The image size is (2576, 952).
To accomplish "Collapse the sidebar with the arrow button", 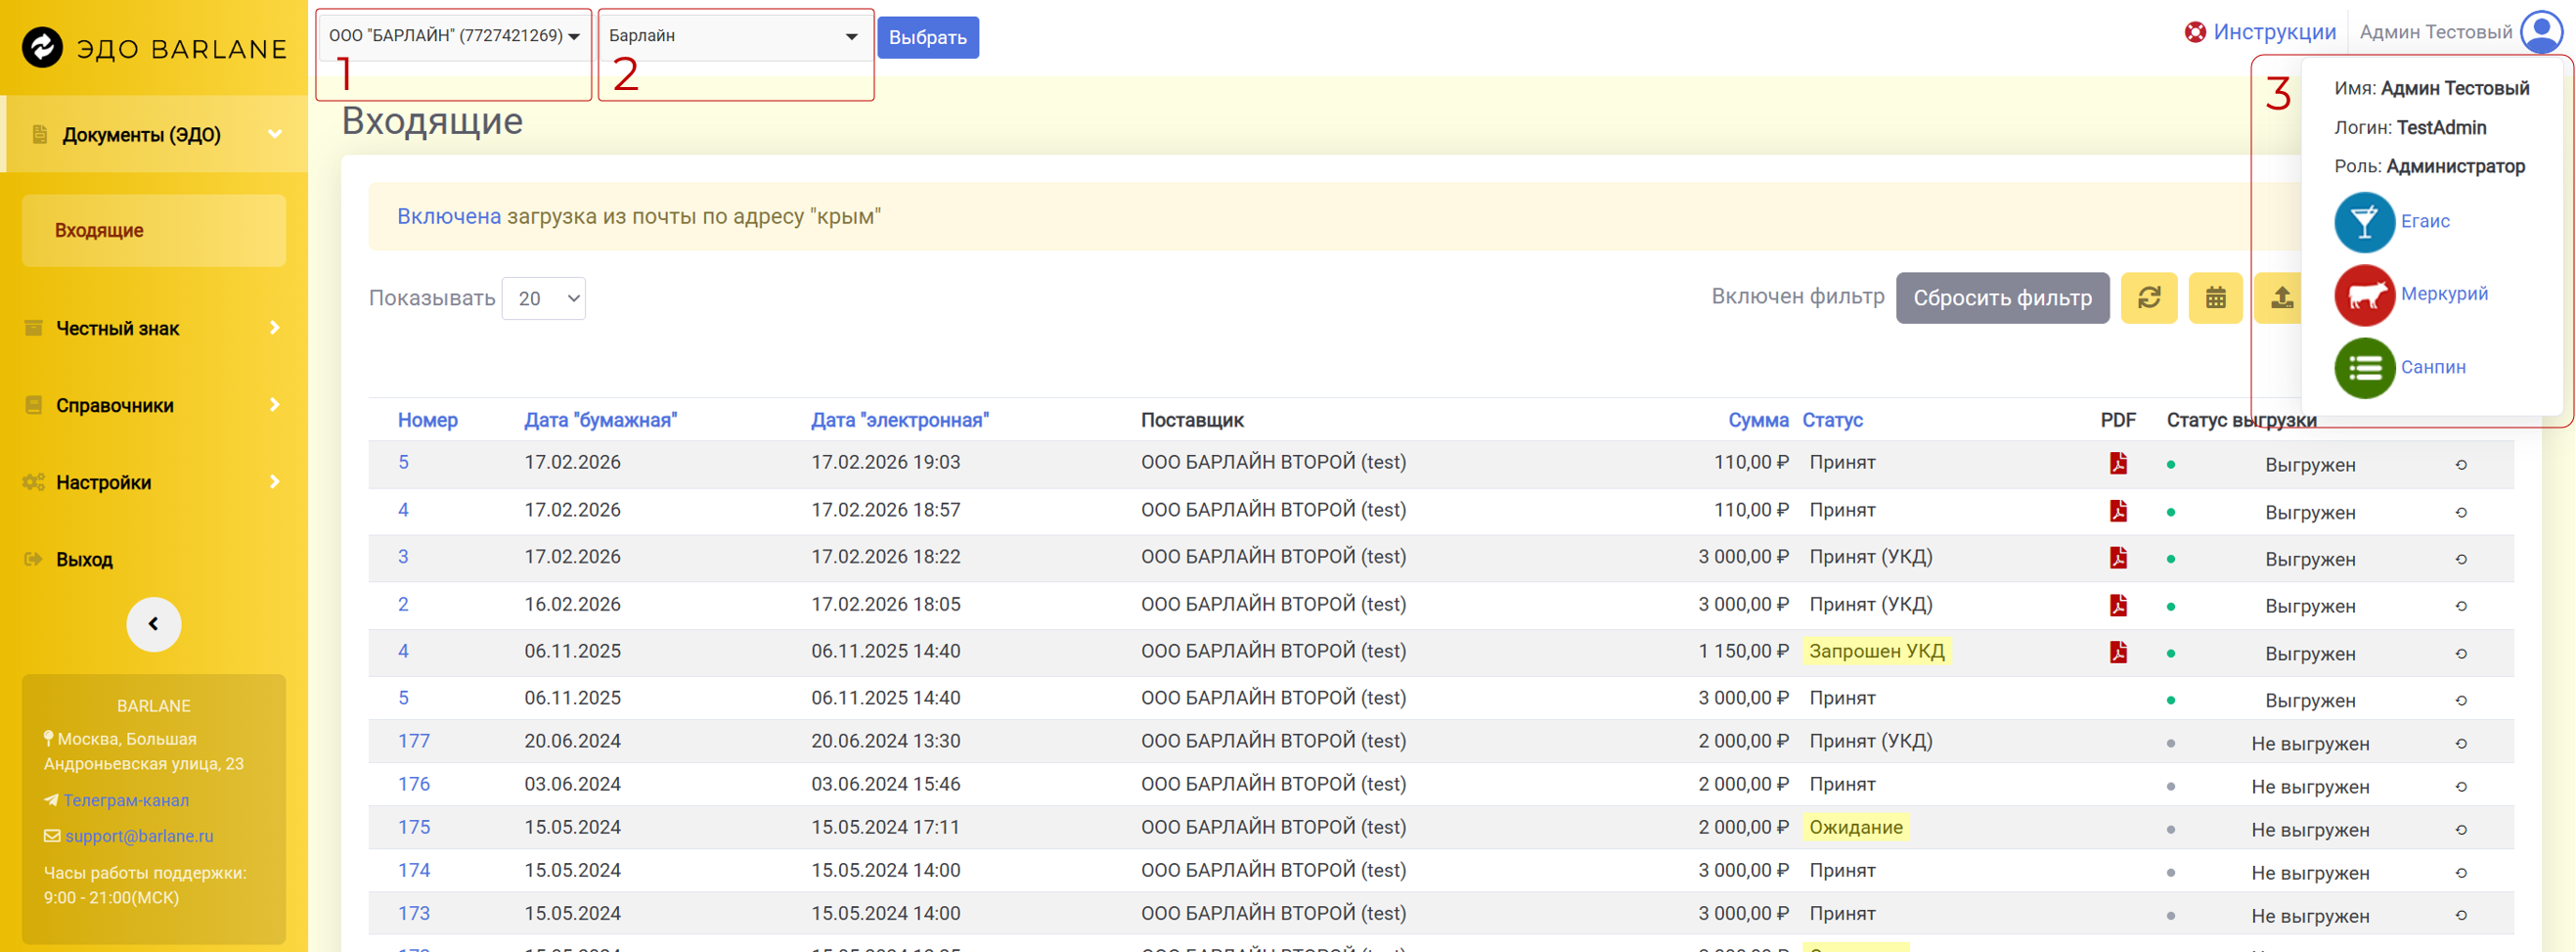I will [x=153, y=624].
